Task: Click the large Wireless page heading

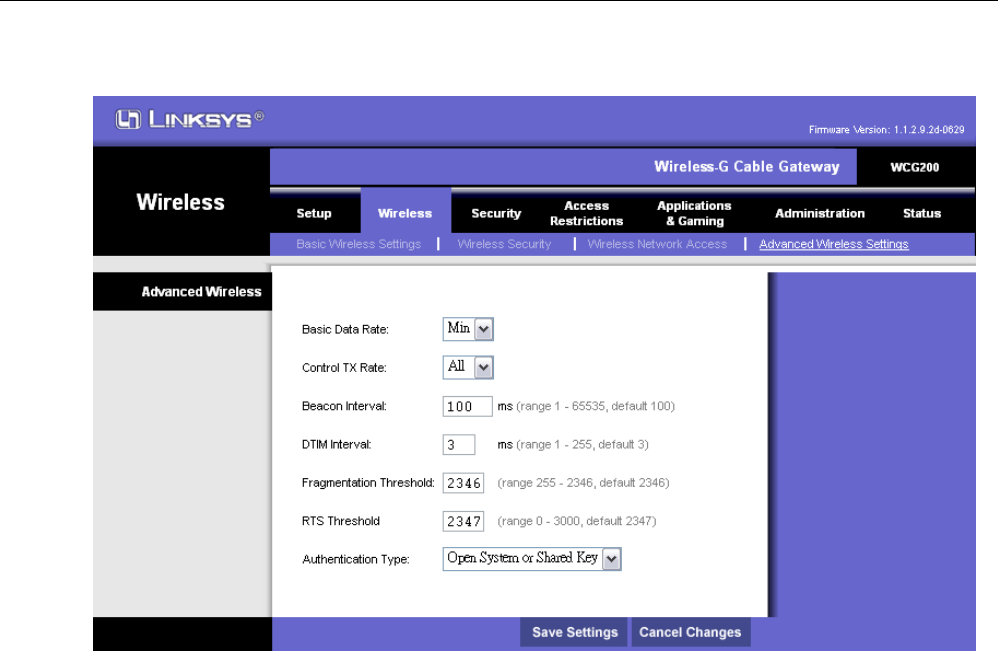Action: (x=181, y=202)
